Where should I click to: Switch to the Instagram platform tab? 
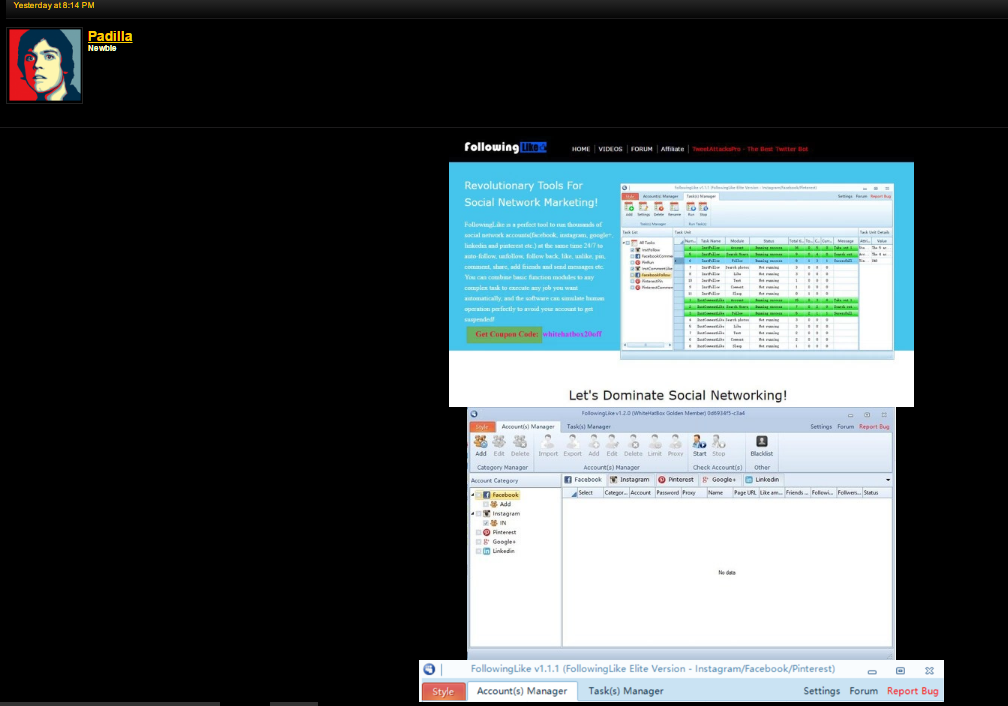click(630, 480)
